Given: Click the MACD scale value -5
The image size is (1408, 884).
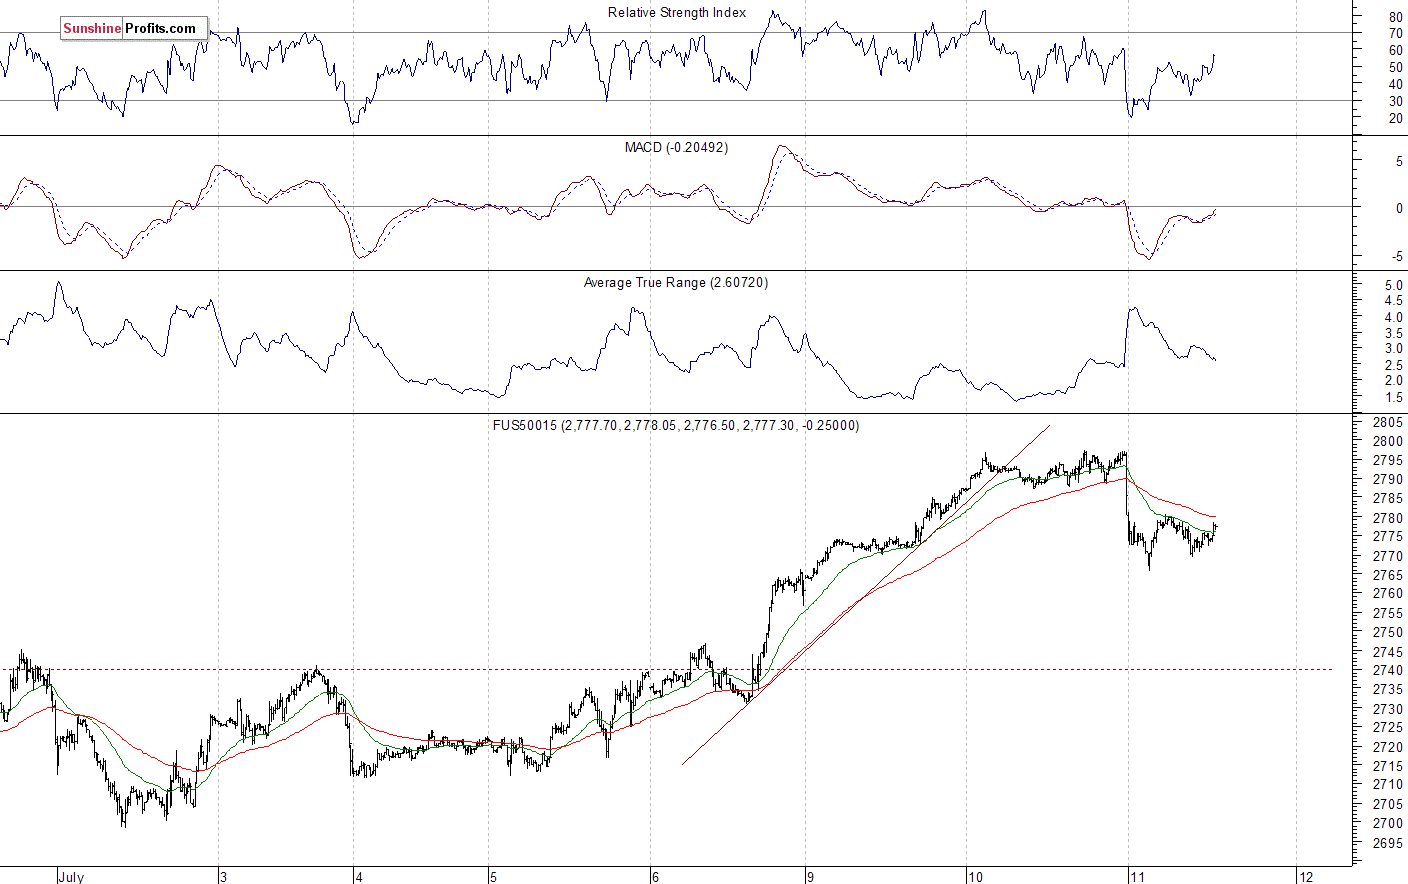Looking at the screenshot, I should (1397, 257).
